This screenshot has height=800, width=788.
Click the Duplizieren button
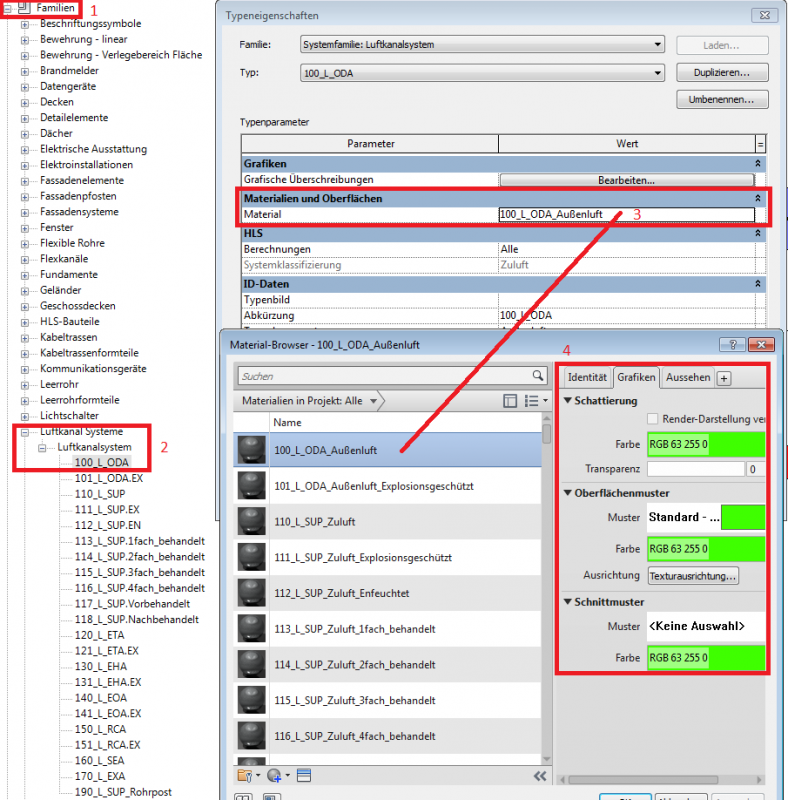coord(721,73)
